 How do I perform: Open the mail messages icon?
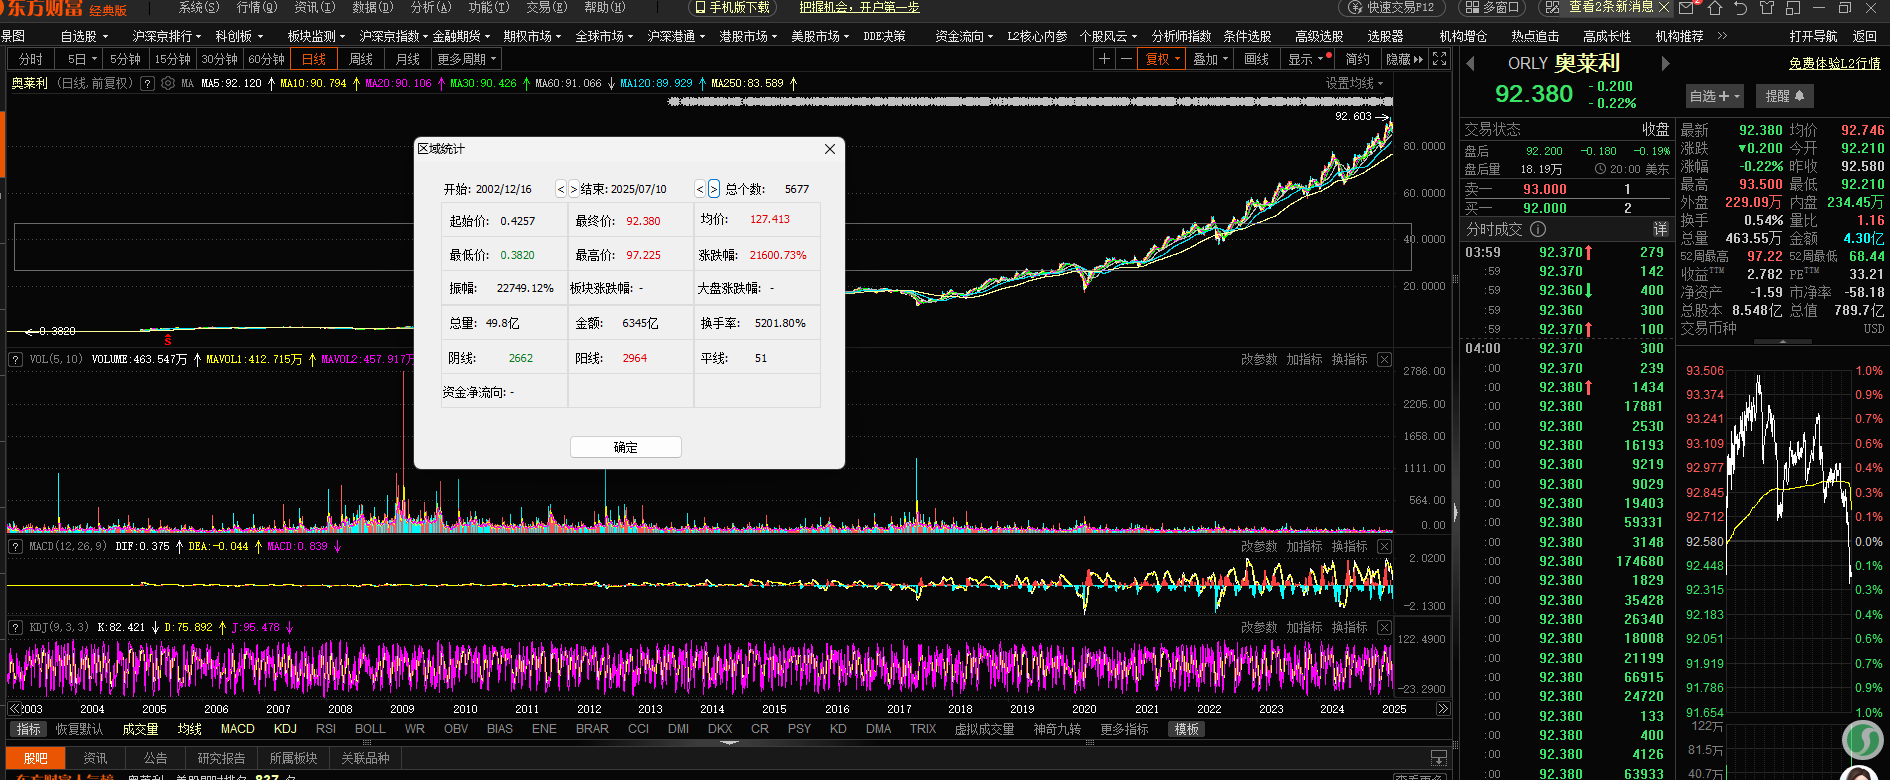1687,8
